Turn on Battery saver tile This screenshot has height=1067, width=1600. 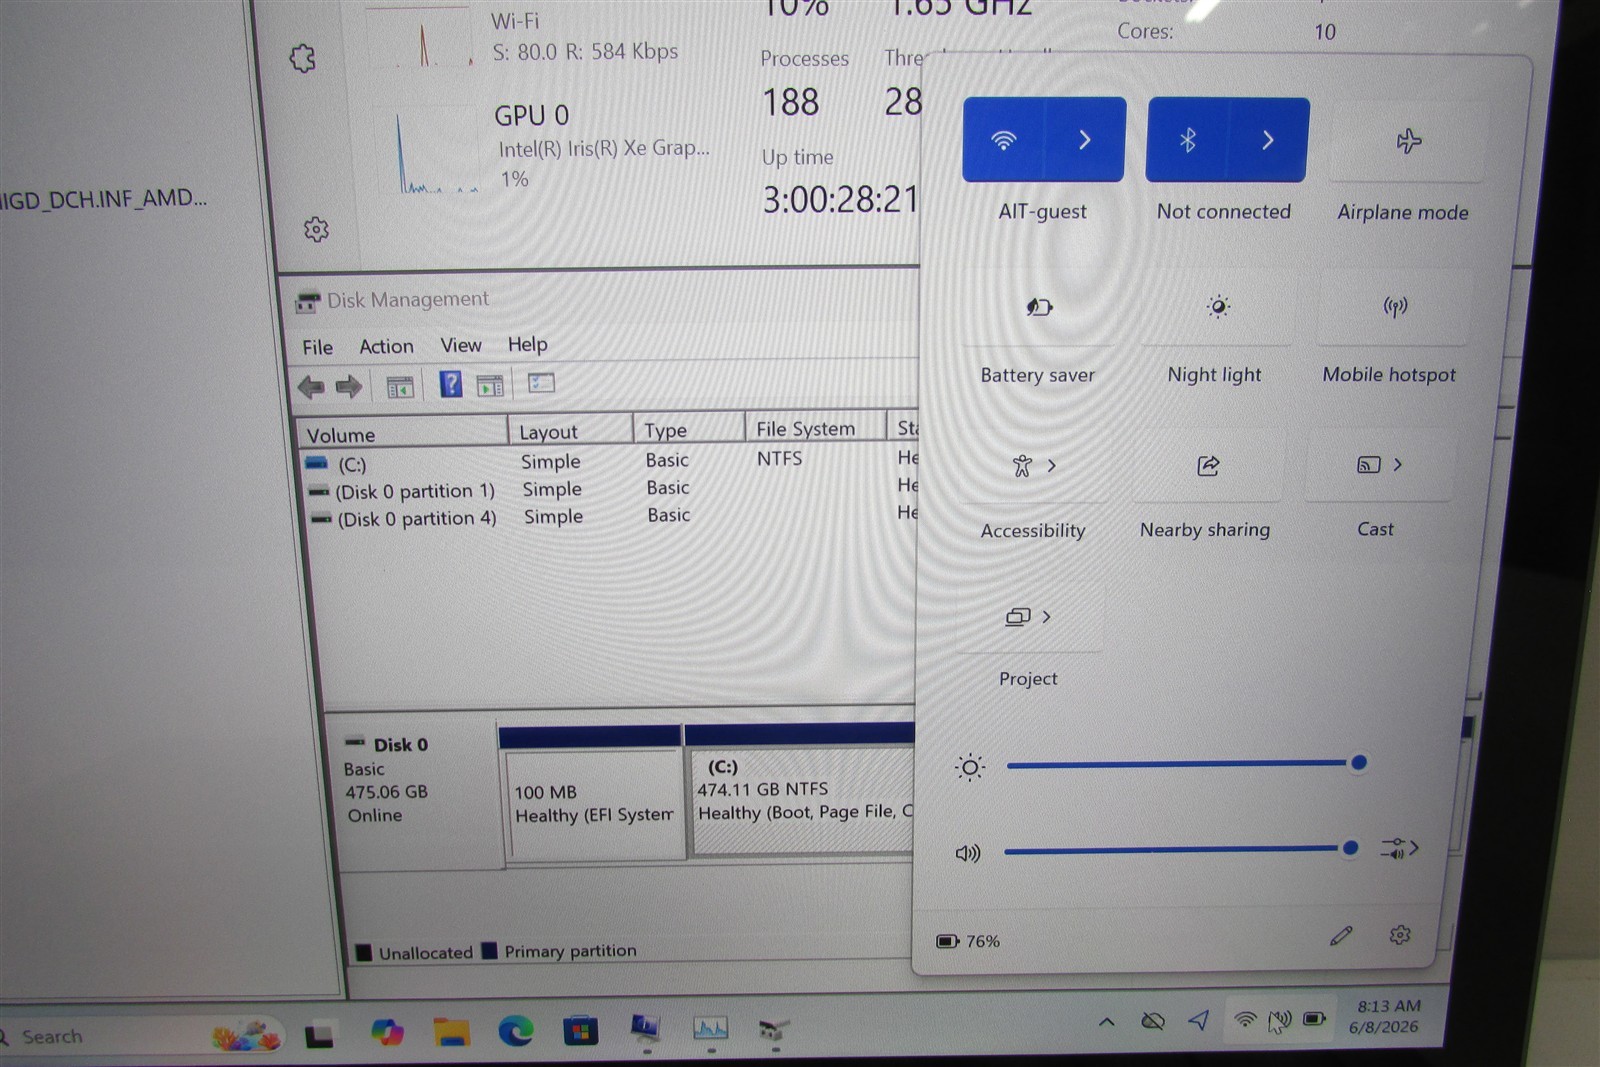(x=1038, y=307)
